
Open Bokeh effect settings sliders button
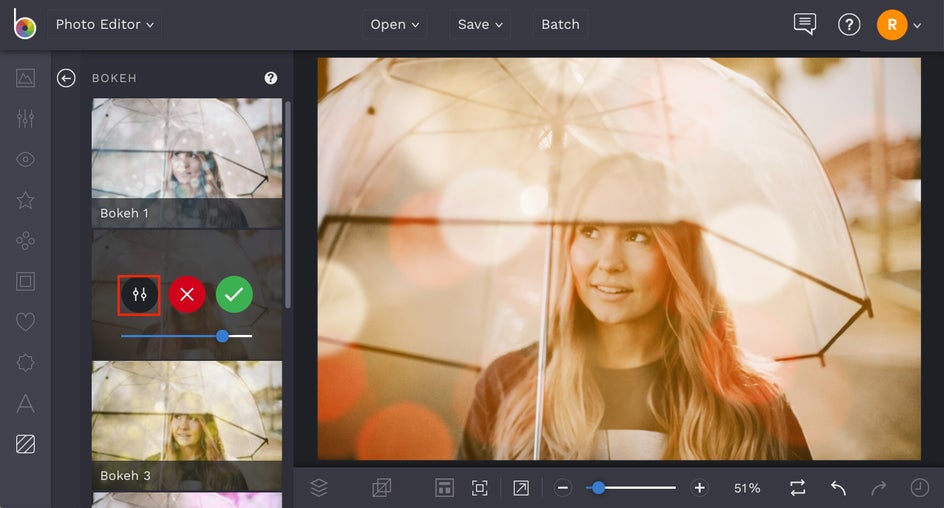click(139, 294)
